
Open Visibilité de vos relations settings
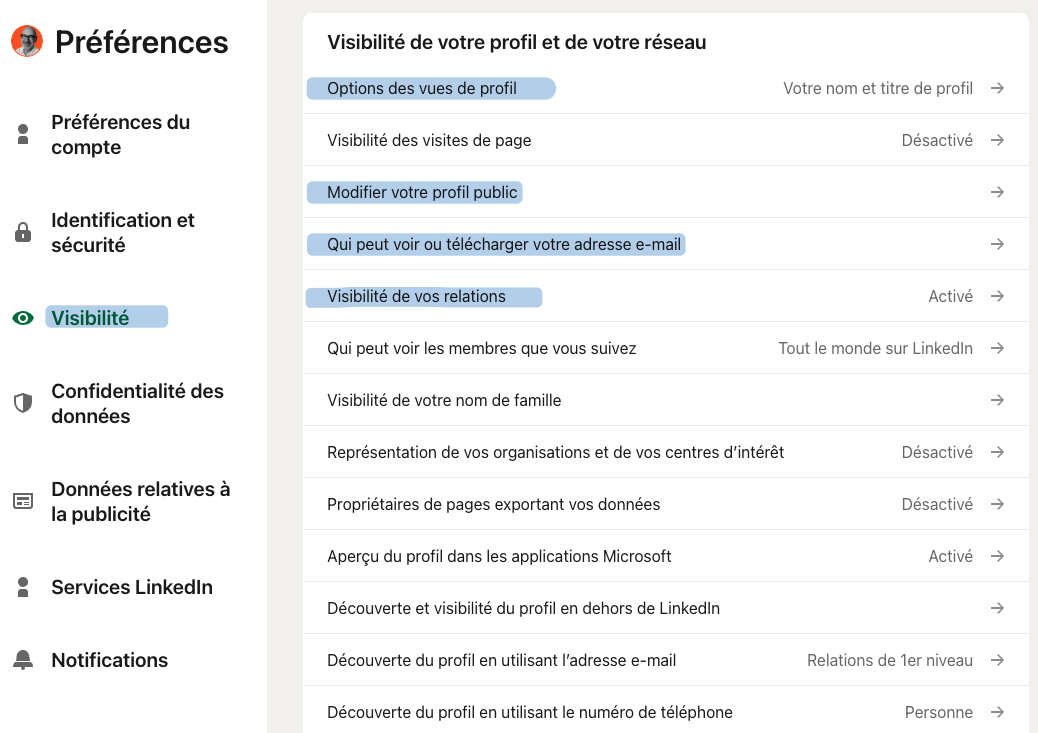[423, 296]
